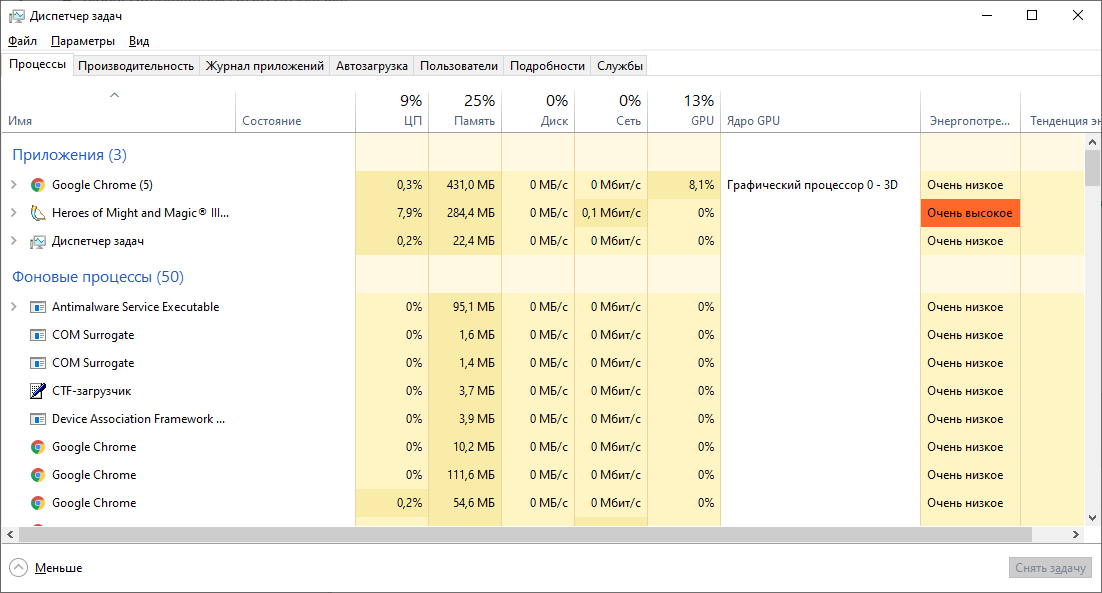Click the Диспетчер задач process icon
The width and height of the screenshot is (1102, 593).
point(38,241)
